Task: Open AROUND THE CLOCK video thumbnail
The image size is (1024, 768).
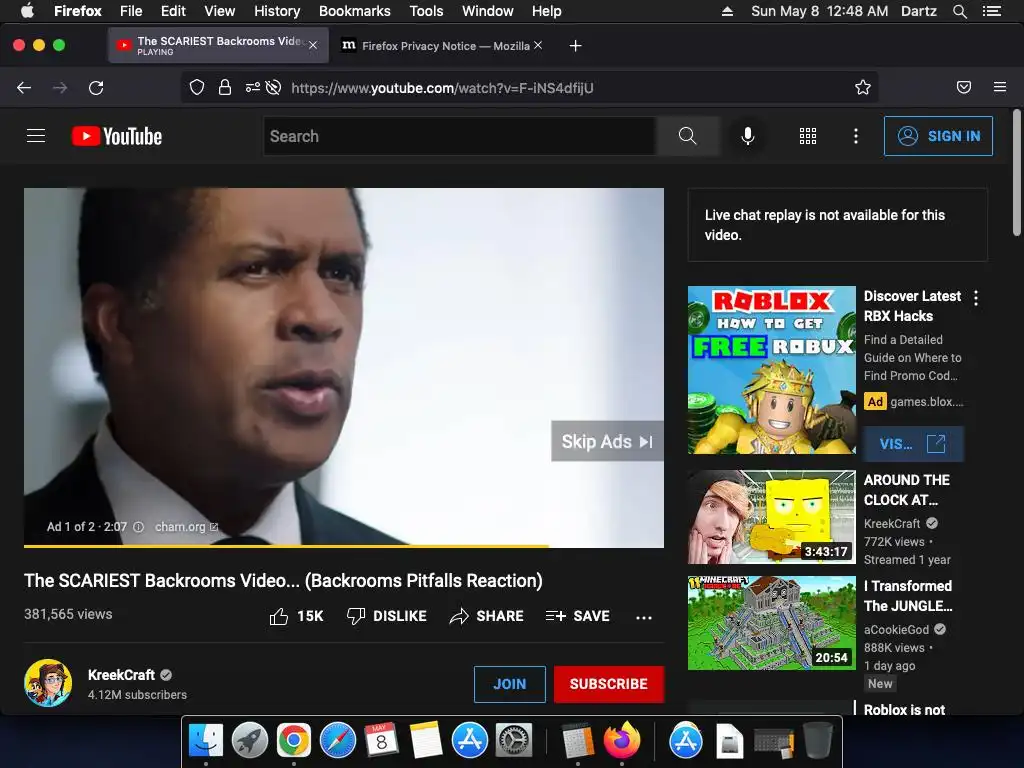Action: coord(771,517)
